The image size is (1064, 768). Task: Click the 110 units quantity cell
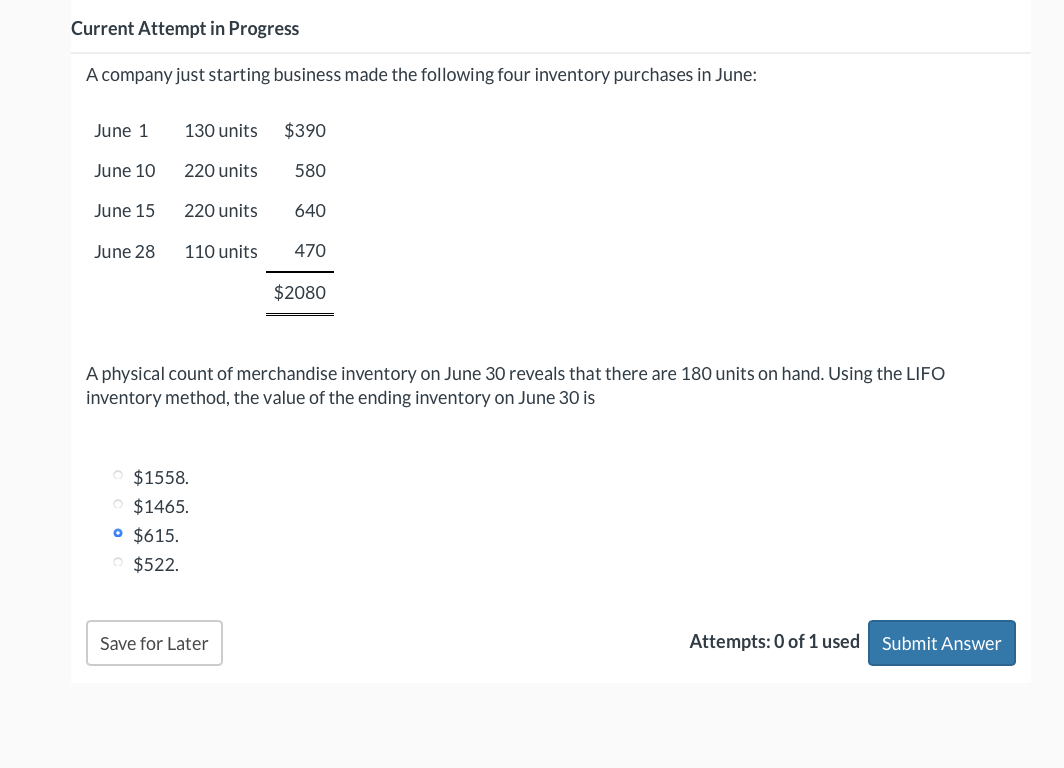[221, 251]
